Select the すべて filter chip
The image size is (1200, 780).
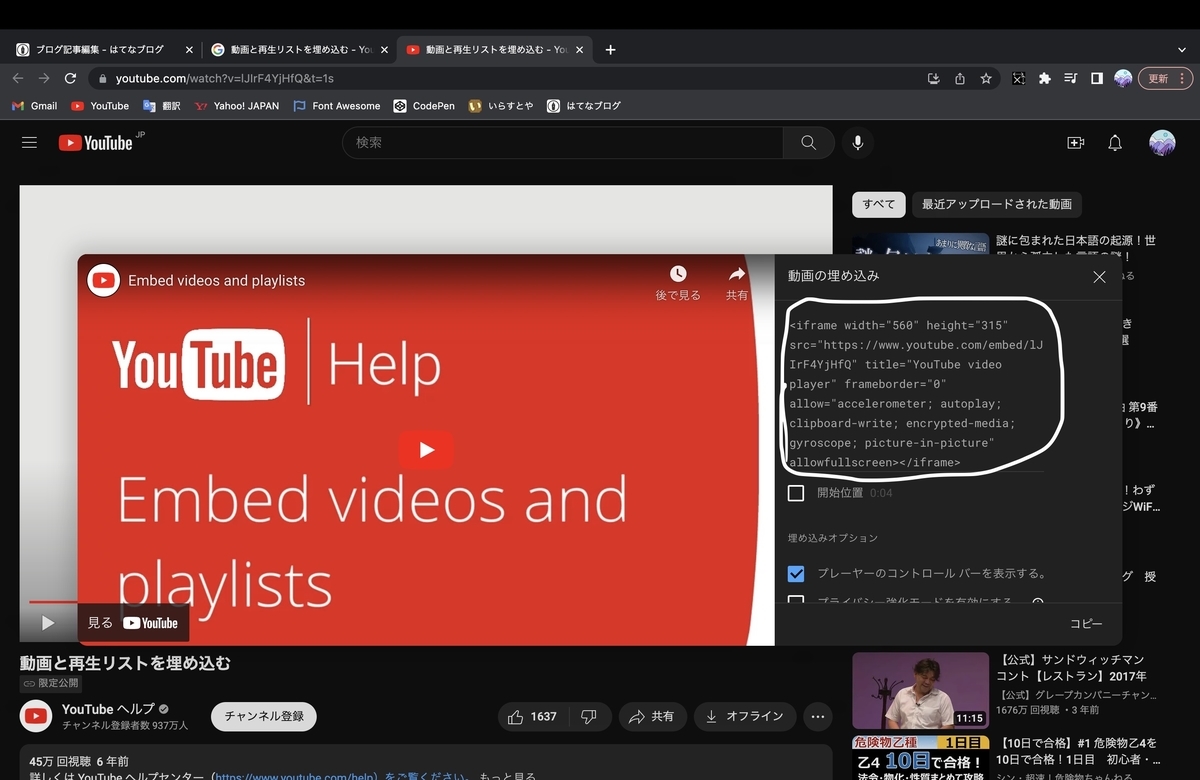879,204
